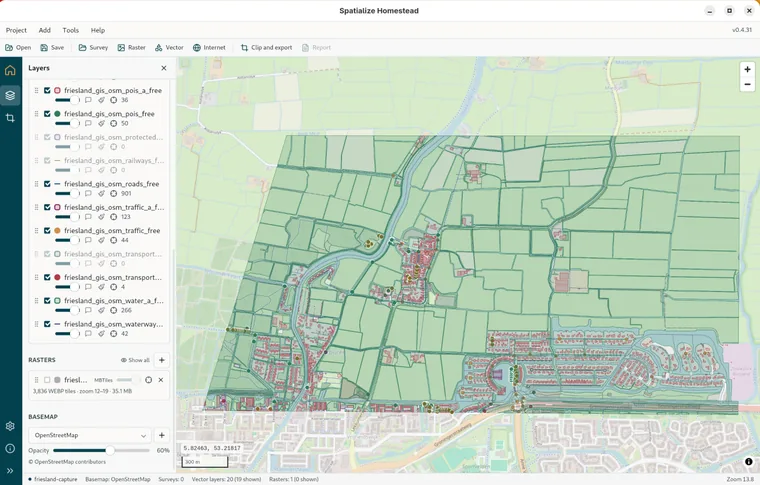Click 'Vector layers: 20 (19 shown)' status text
760x485 pixels.
tap(226, 479)
